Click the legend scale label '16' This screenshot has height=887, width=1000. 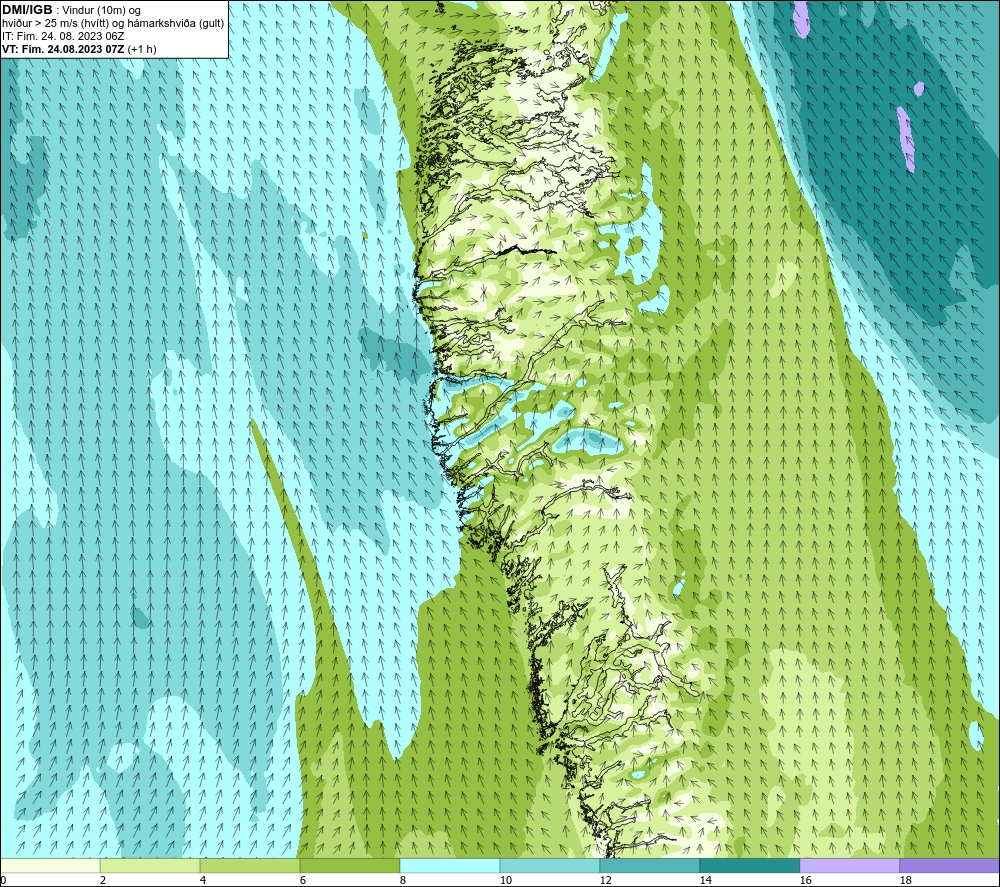click(x=806, y=881)
